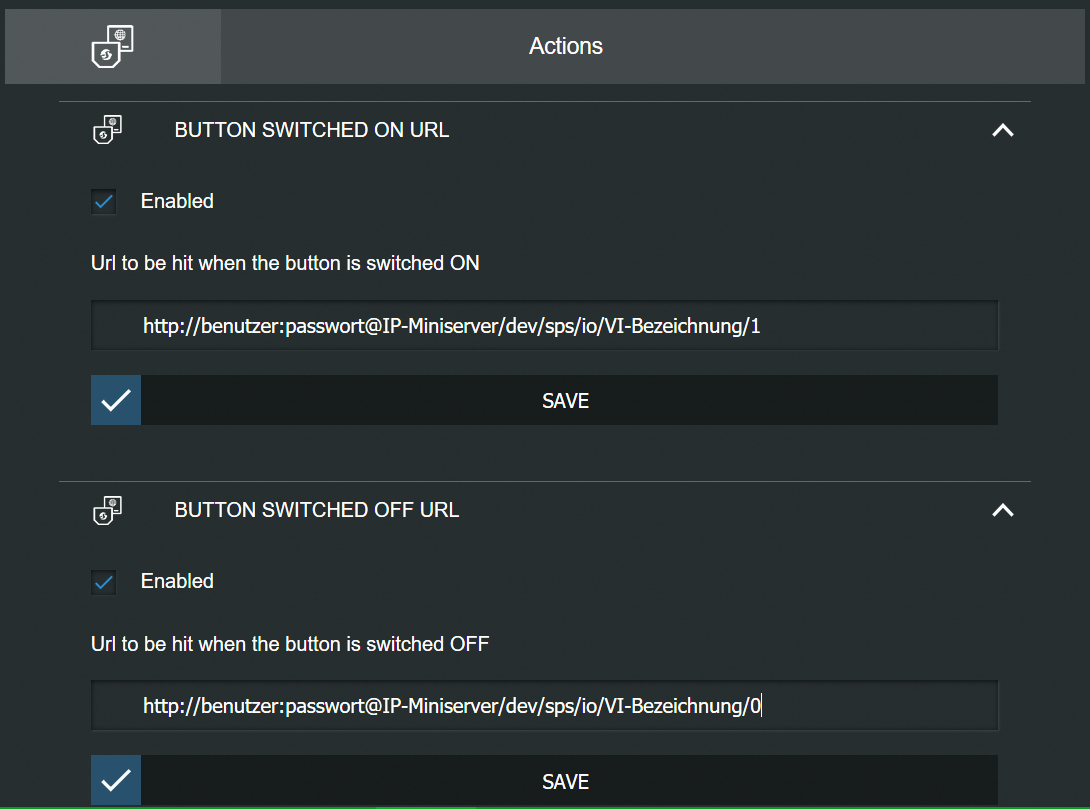The width and height of the screenshot is (1090, 809).
Task: Click the BUTTON SWITCHED ON URL header title
Action: (x=312, y=130)
